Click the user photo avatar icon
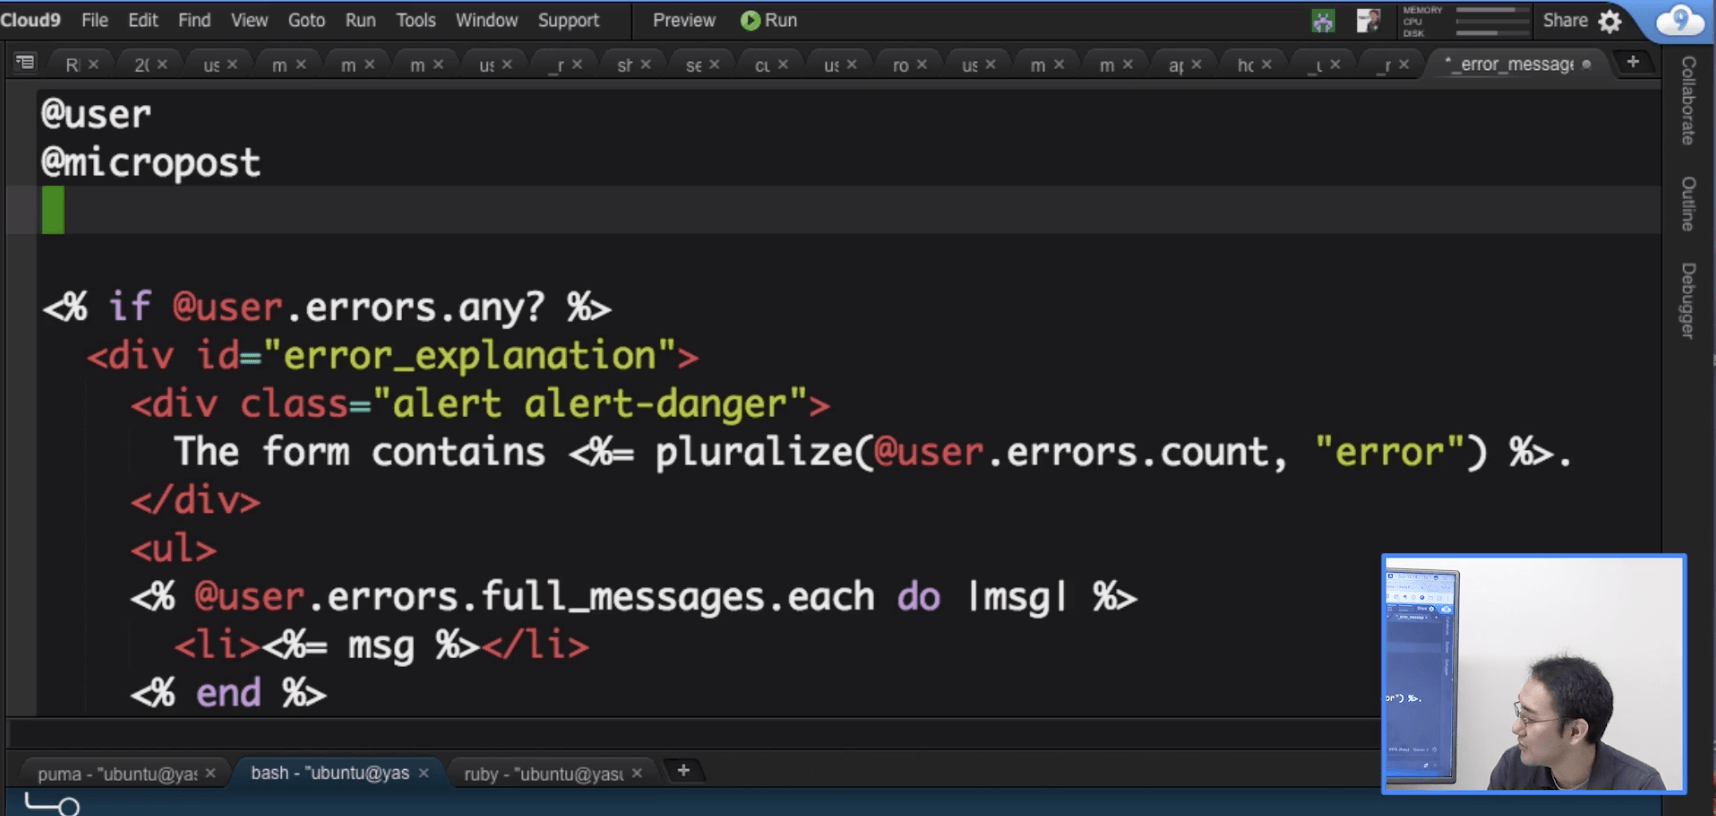 pos(1368,20)
